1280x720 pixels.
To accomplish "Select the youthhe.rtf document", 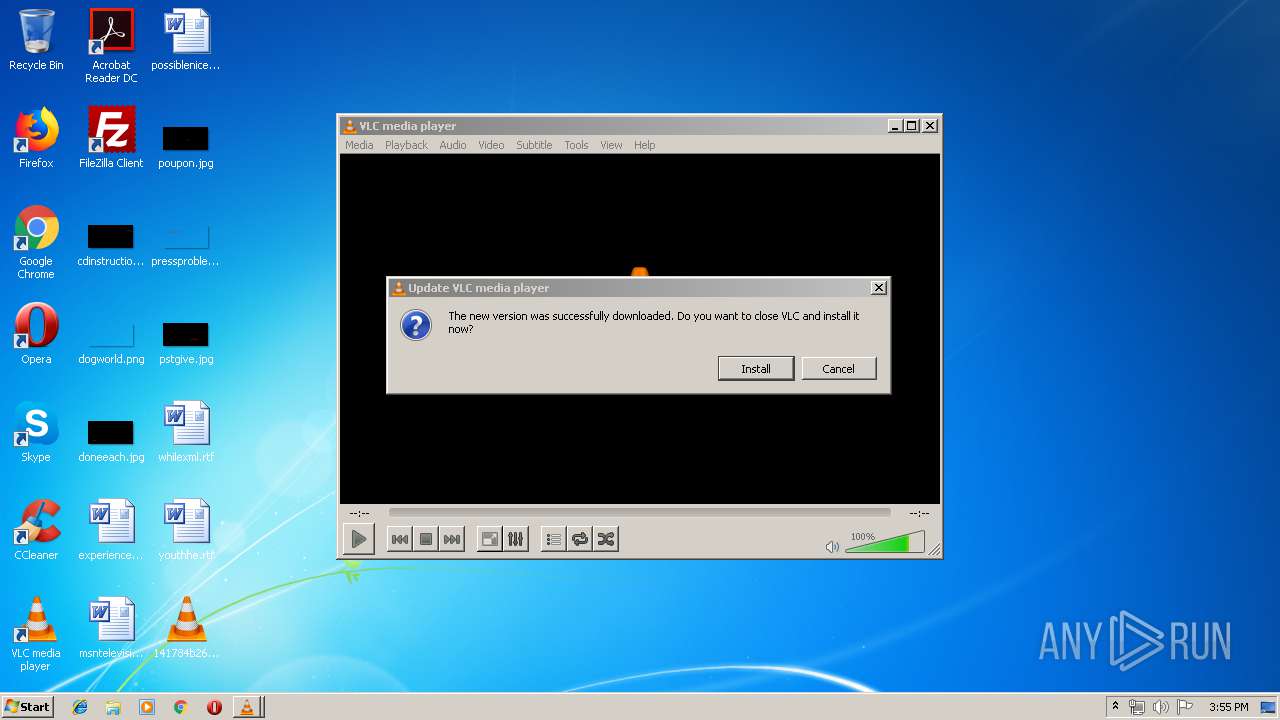I will [x=186, y=530].
